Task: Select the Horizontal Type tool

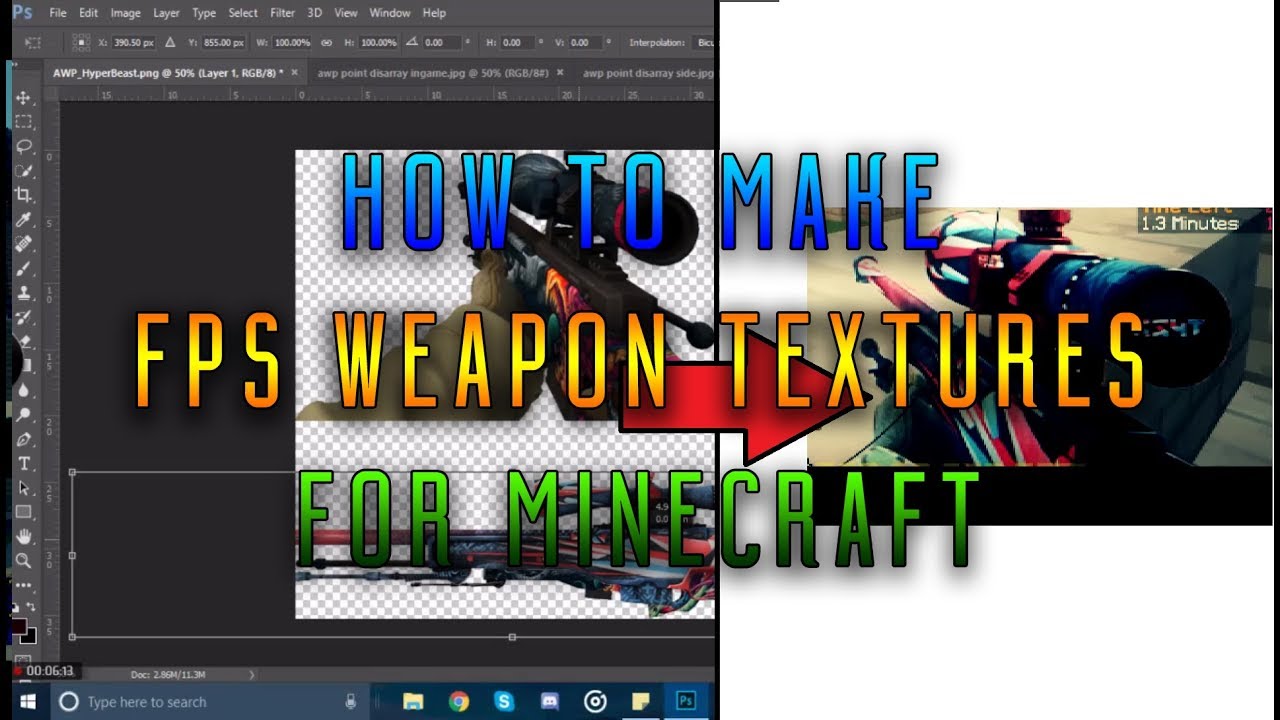Action: pyautogui.click(x=24, y=464)
